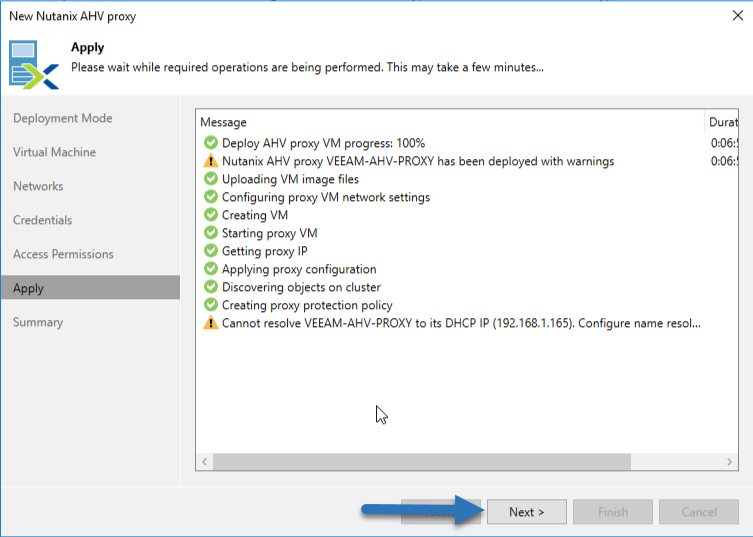753x537 pixels.
Task: Click the horizontal scrollbar thumb
Action: [x=422, y=462]
